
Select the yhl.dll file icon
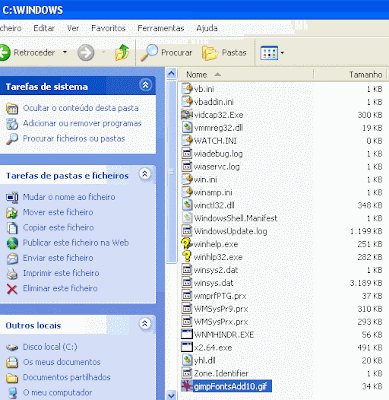(187, 360)
